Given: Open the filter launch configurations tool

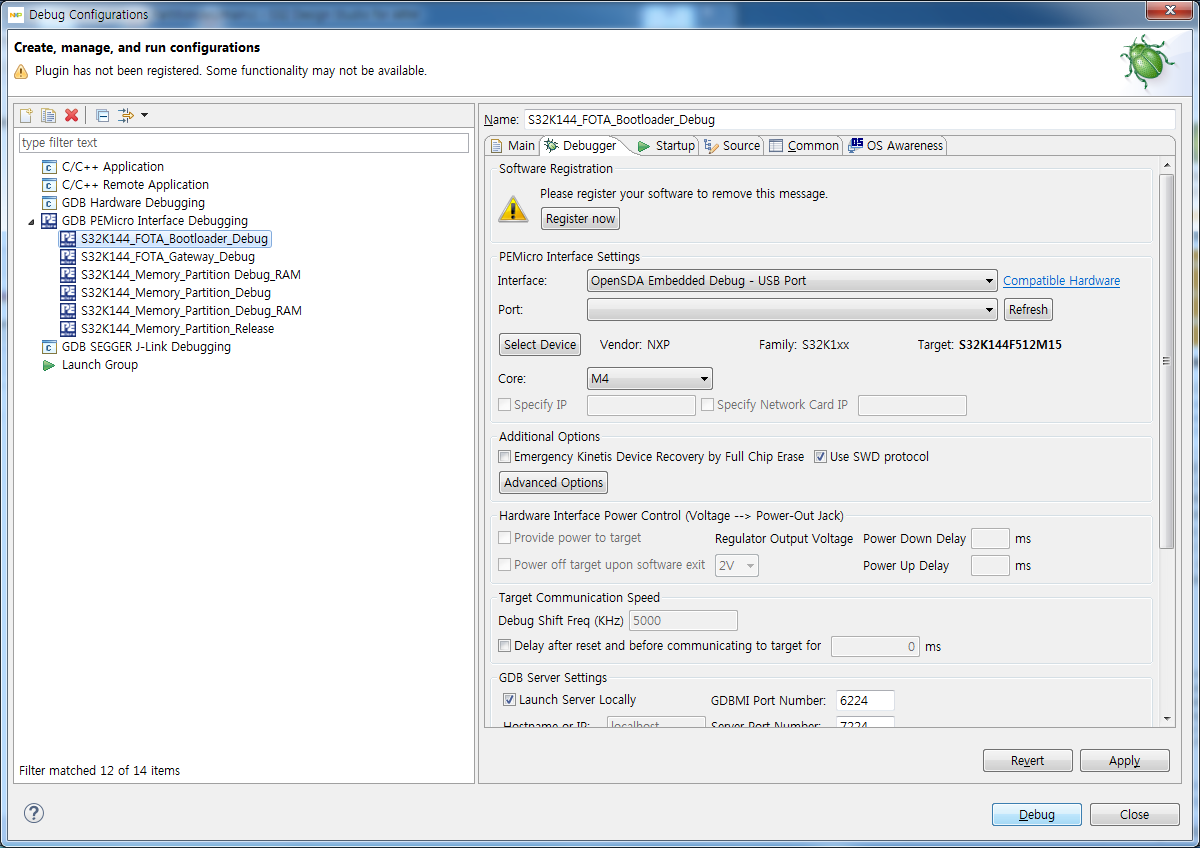Looking at the screenshot, I should click(x=126, y=115).
